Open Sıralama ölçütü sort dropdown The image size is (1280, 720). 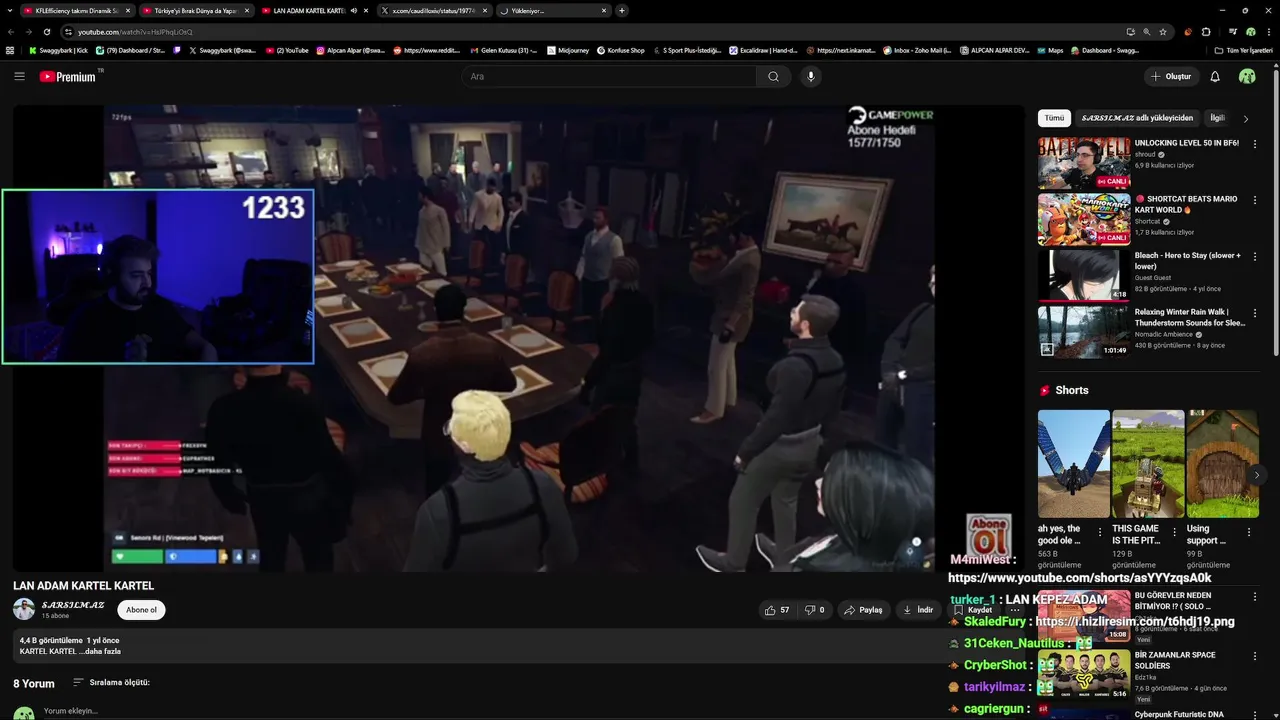pyautogui.click(x=111, y=682)
